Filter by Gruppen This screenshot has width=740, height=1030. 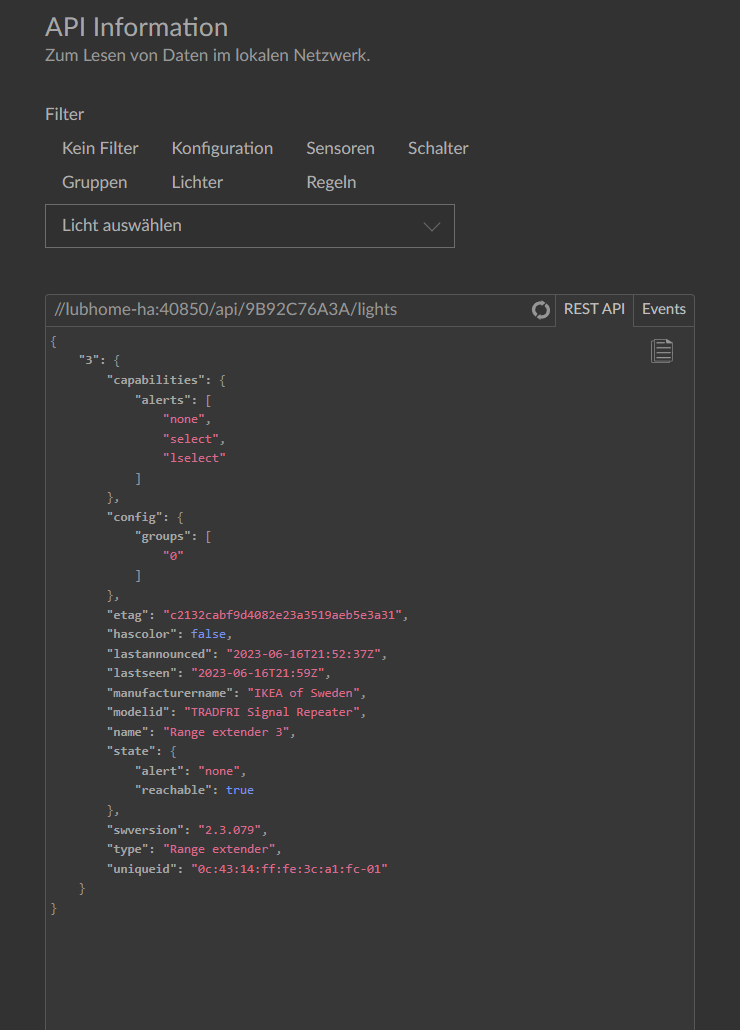pos(95,183)
